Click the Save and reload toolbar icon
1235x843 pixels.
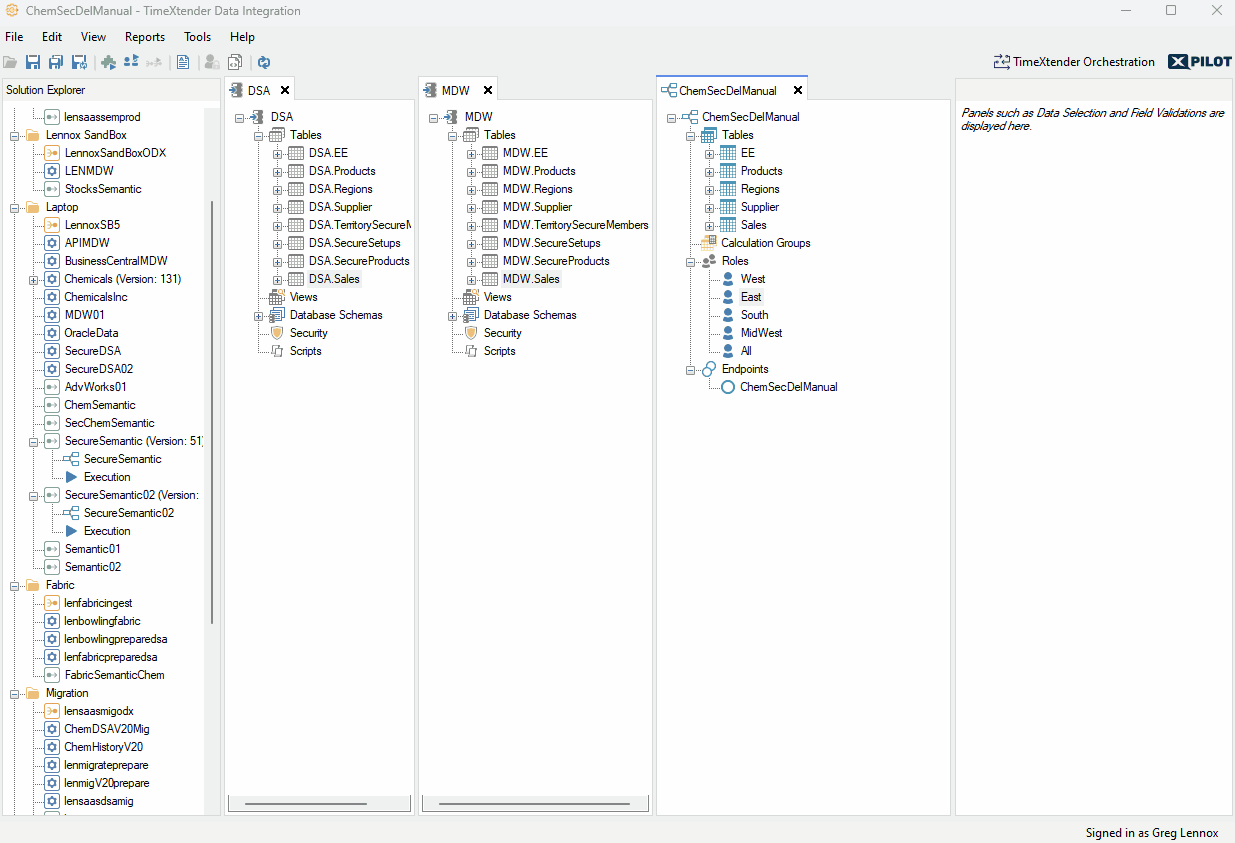point(79,62)
